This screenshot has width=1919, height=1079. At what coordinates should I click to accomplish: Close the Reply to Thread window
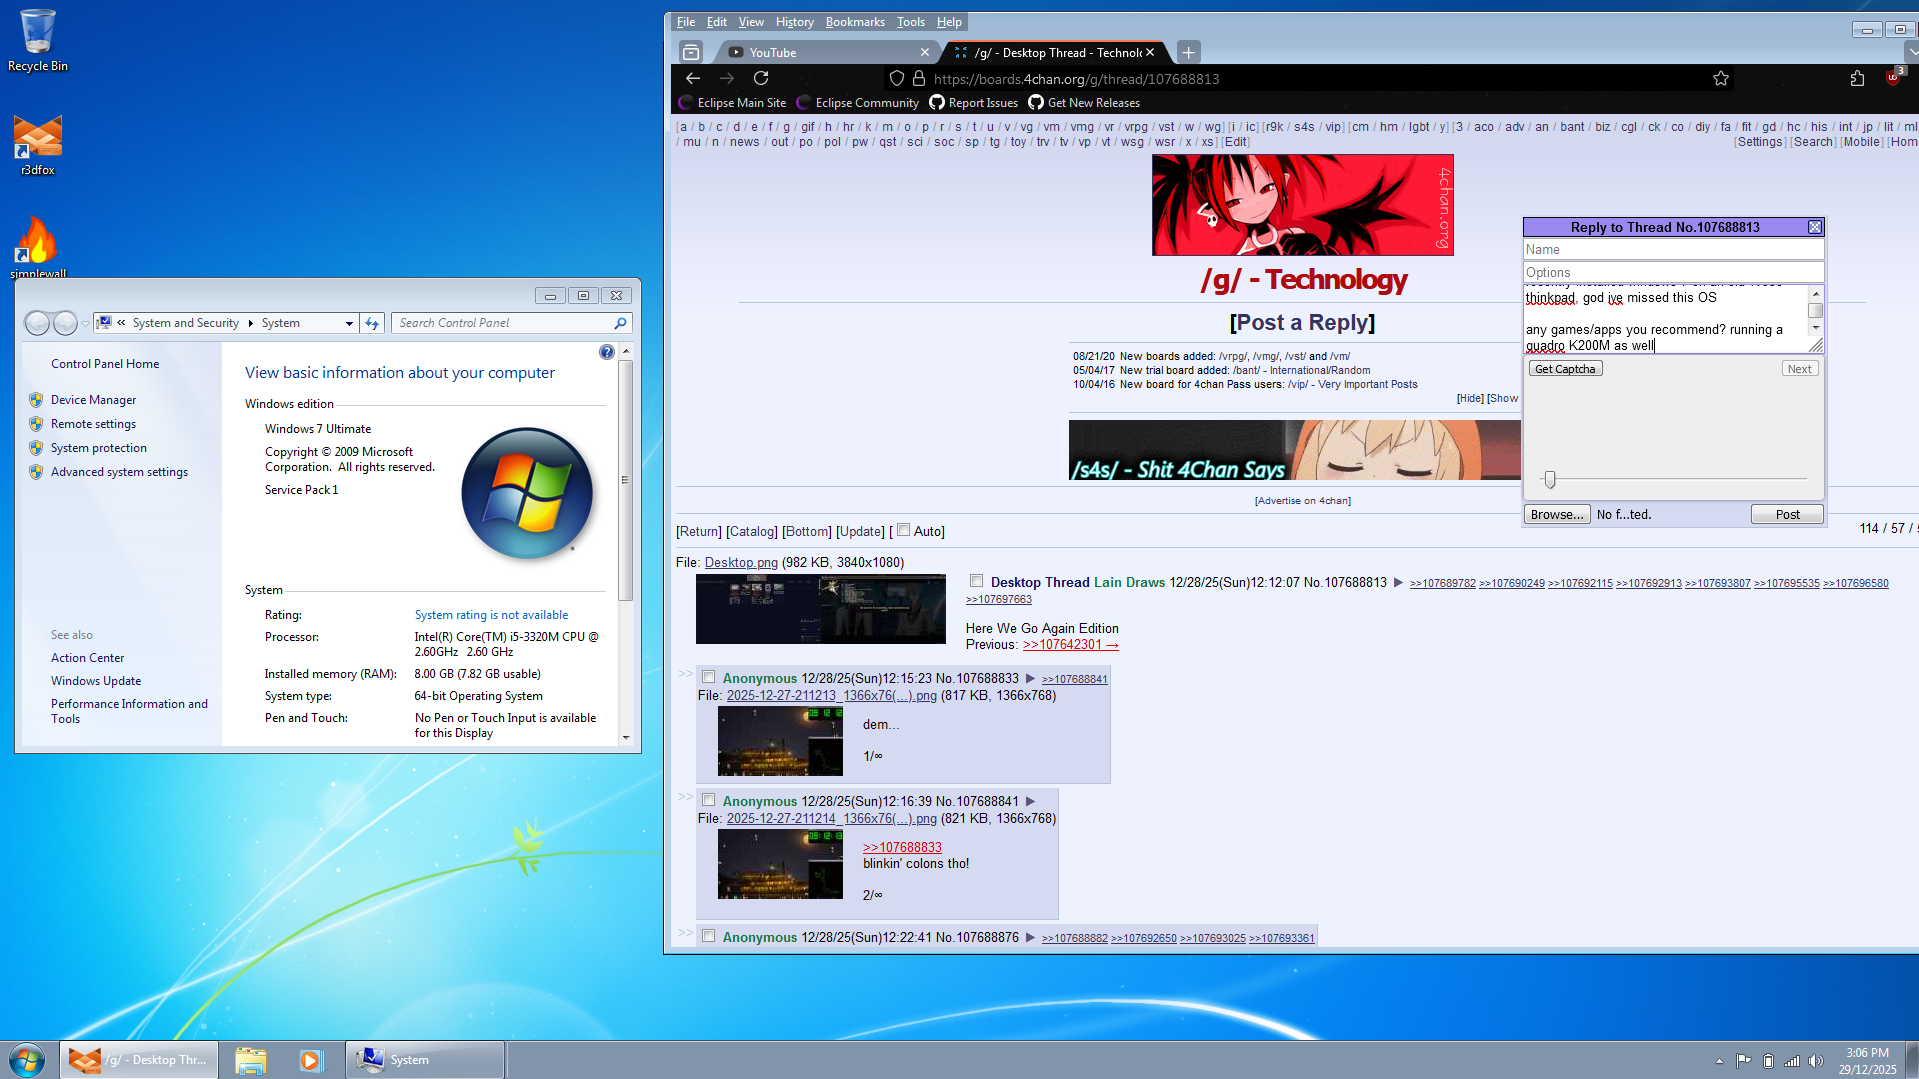coord(1815,227)
